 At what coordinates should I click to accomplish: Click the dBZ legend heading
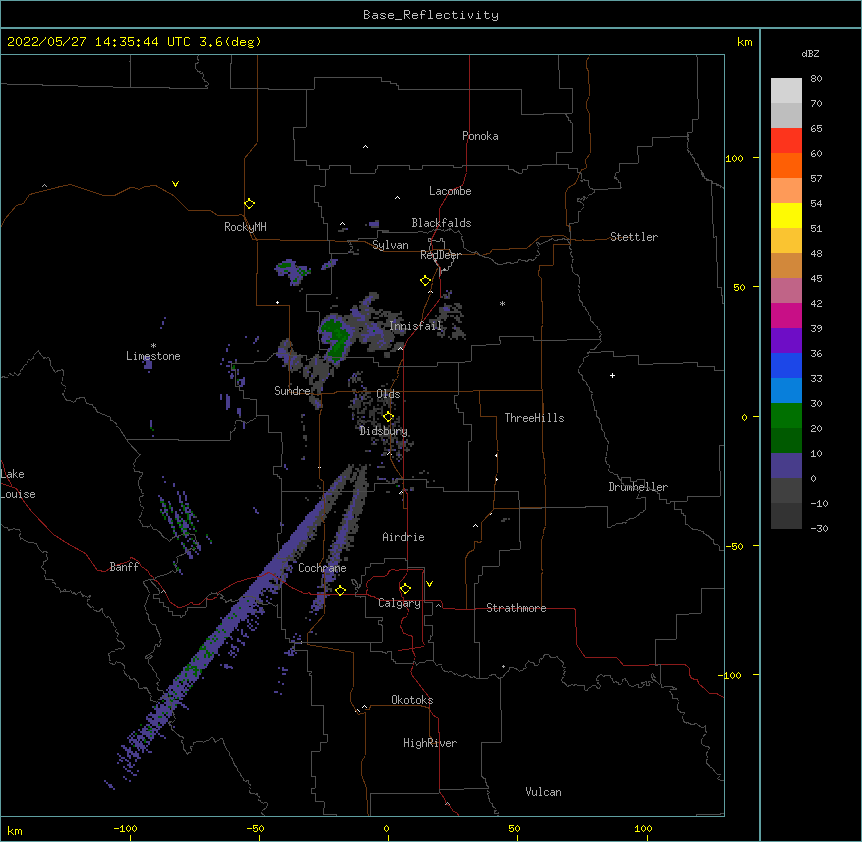point(810,53)
